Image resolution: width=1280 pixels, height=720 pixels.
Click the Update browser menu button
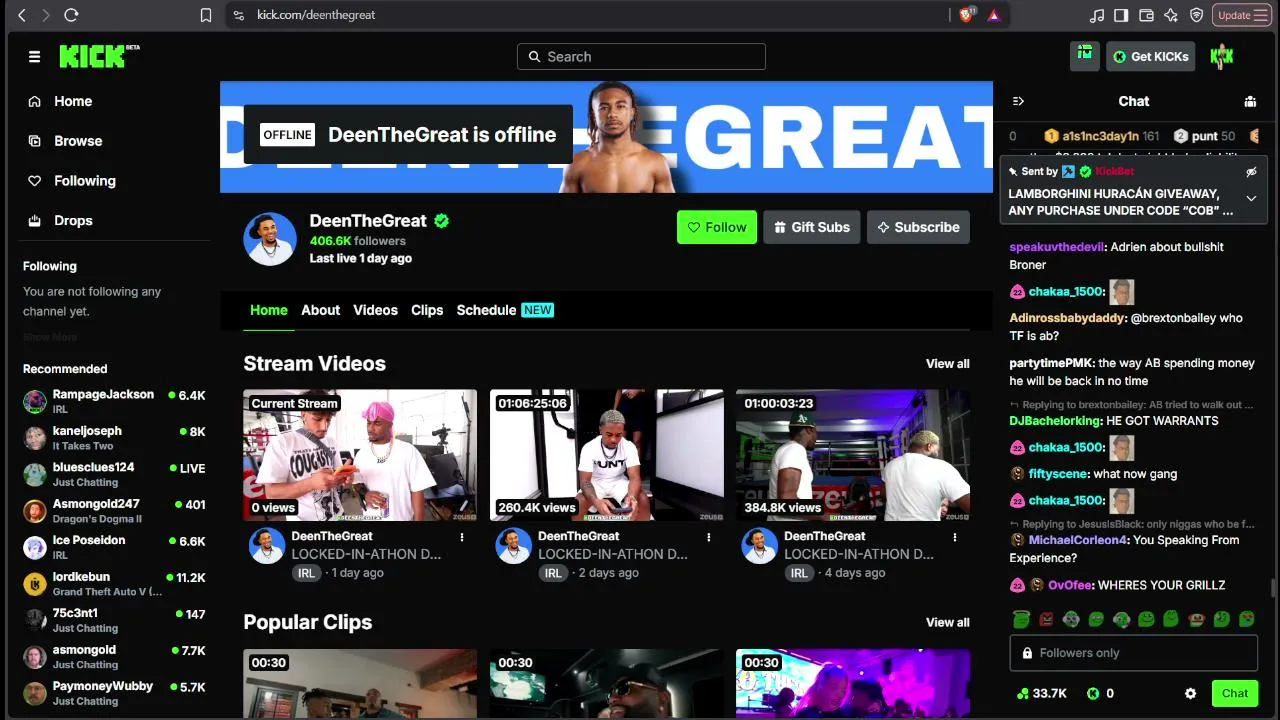[x=1242, y=15]
